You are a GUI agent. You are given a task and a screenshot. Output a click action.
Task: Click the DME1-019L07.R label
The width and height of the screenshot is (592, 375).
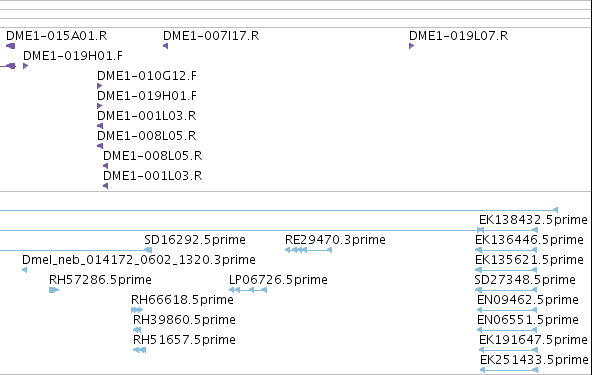[x=459, y=36]
